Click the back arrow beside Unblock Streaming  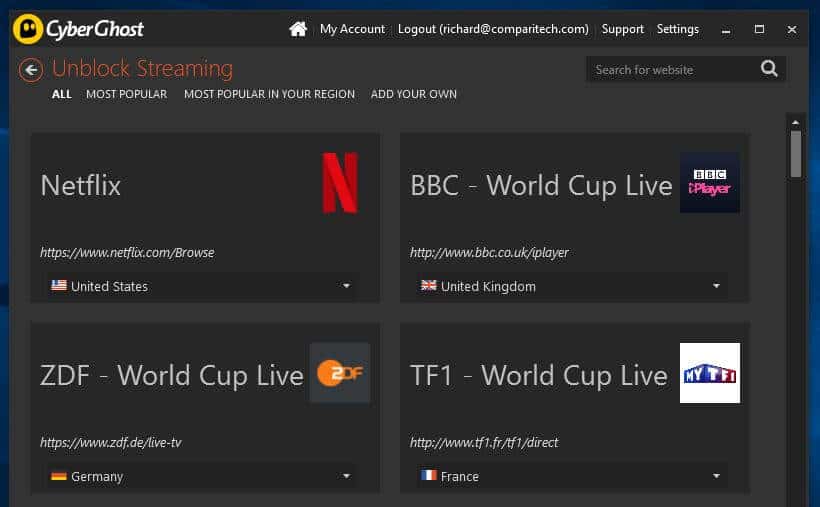31,70
